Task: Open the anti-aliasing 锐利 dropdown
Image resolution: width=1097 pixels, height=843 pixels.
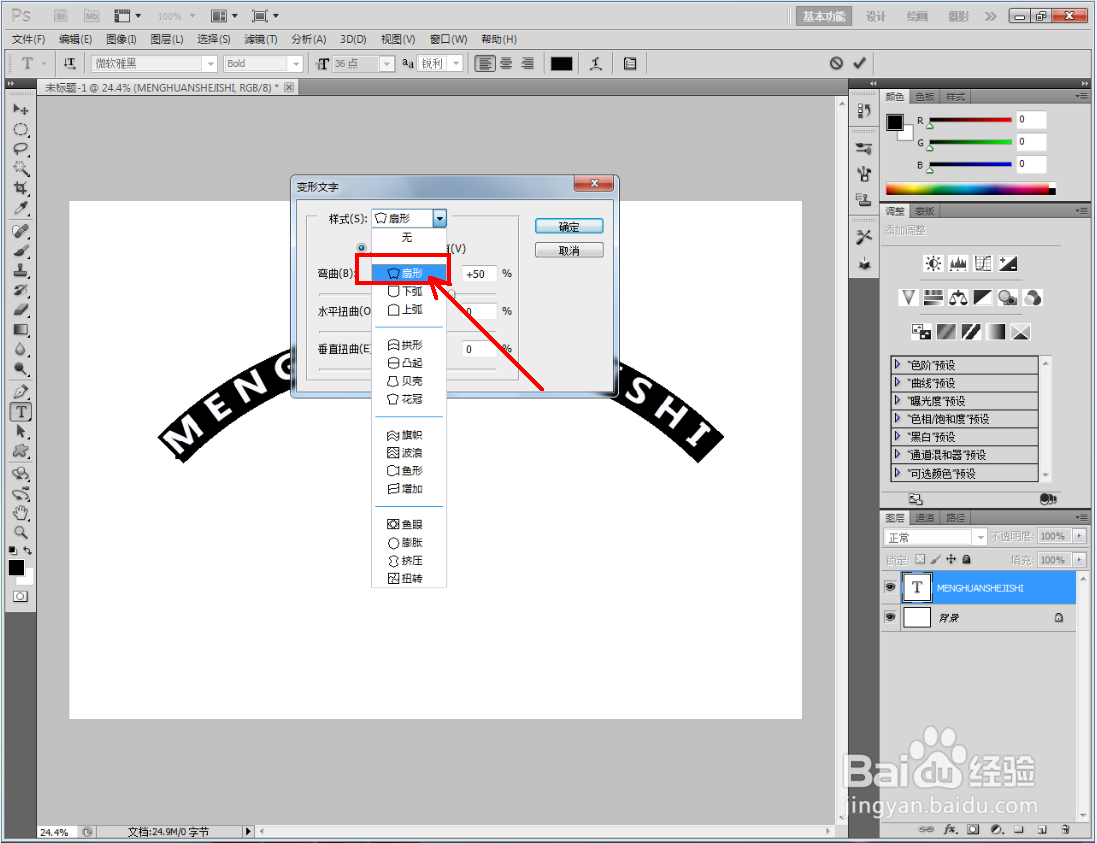Action: click(x=456, y=64)
